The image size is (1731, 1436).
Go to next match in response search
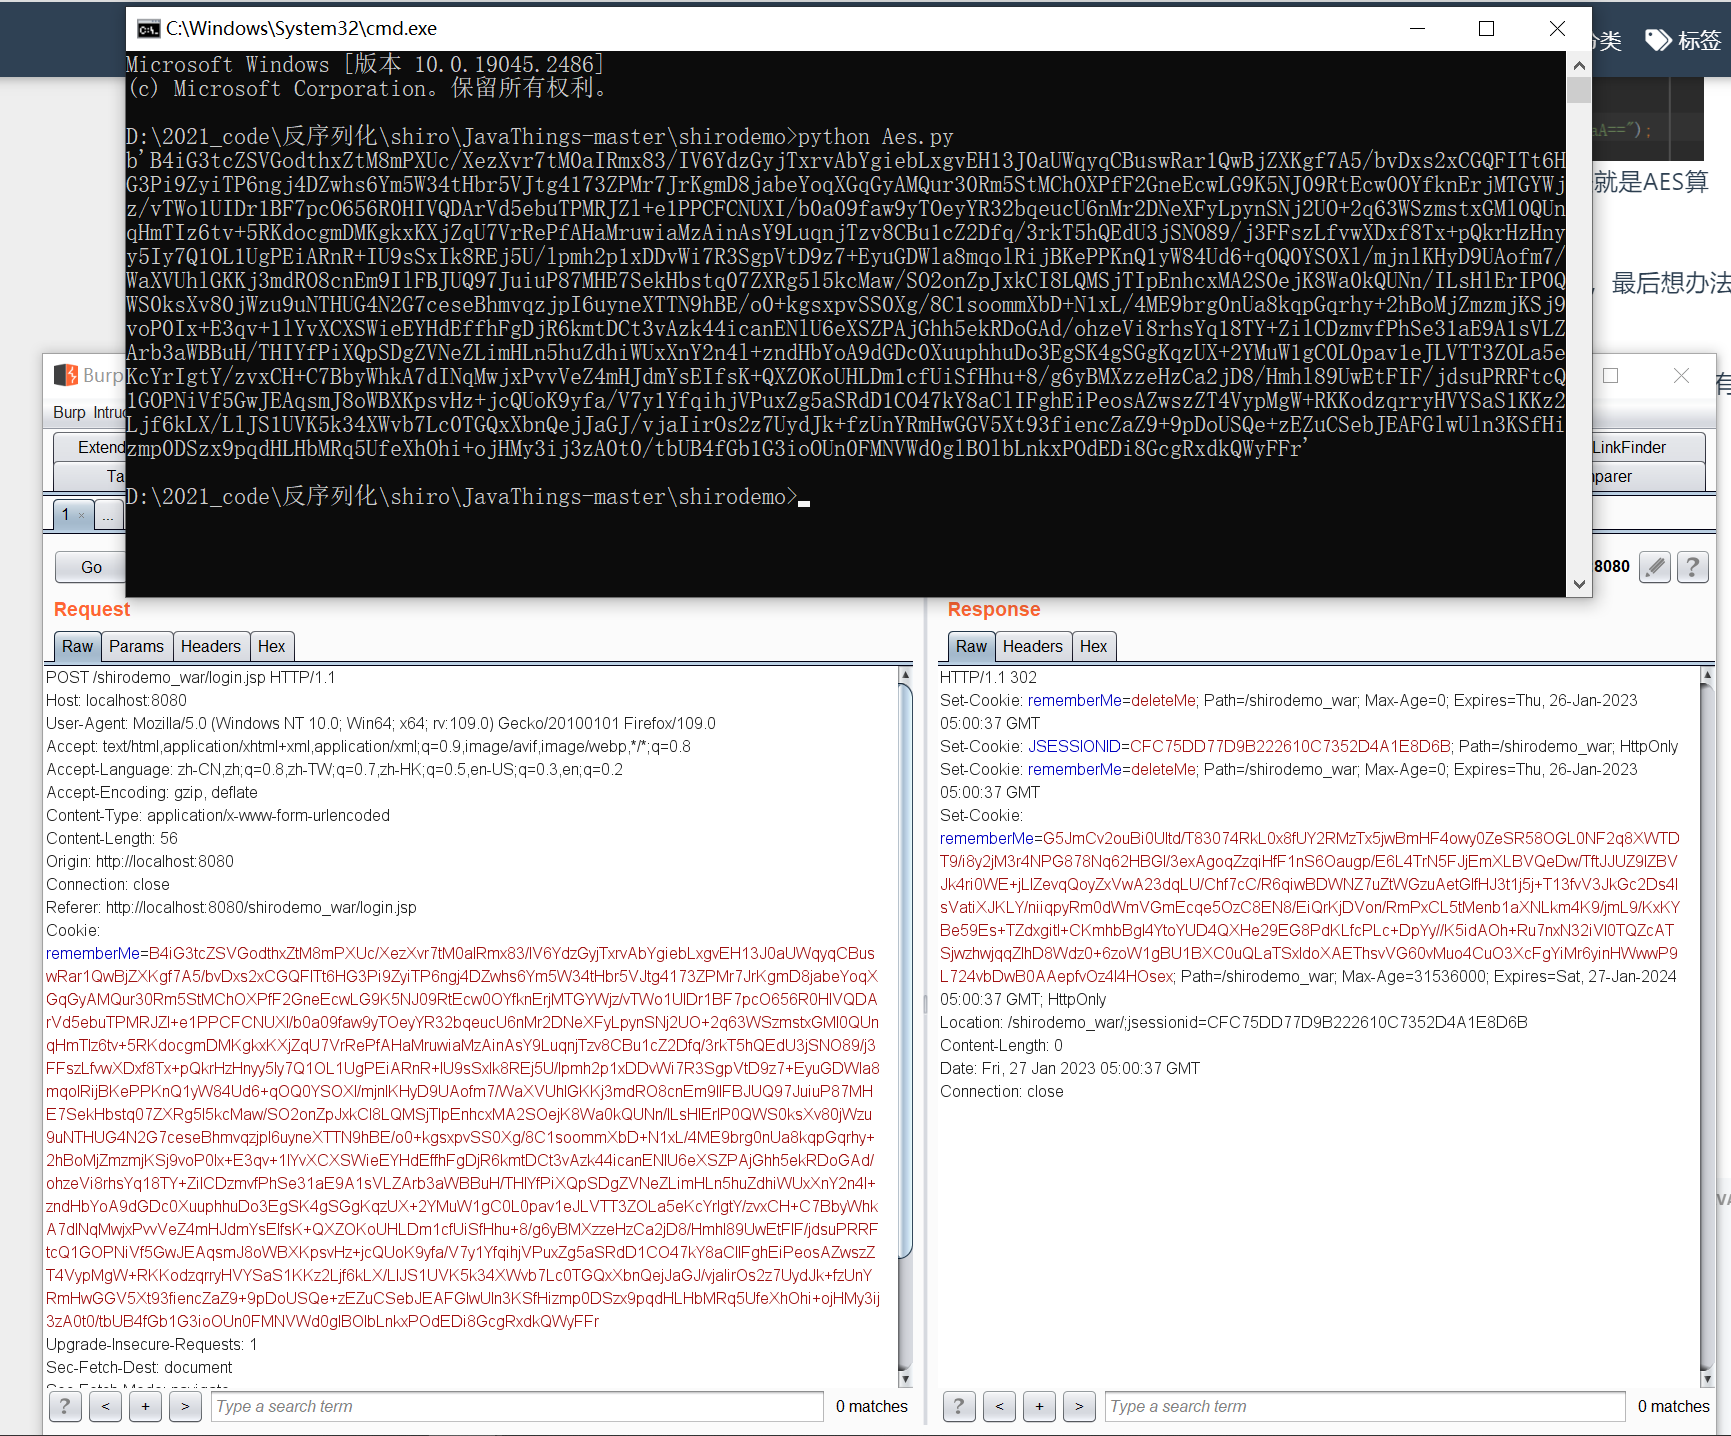click(1079, 1406)
